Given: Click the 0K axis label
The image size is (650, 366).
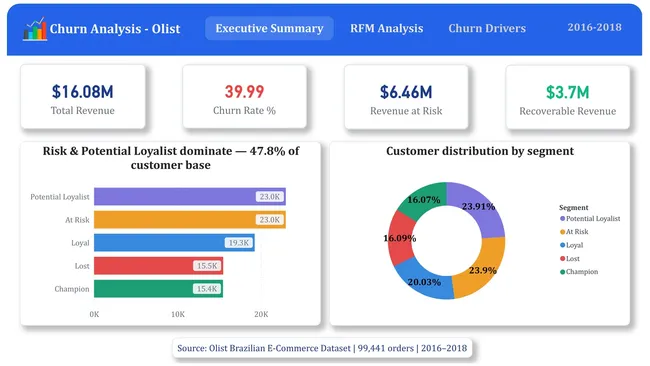Looking at the screenshot, I should [x=94, y=314].
